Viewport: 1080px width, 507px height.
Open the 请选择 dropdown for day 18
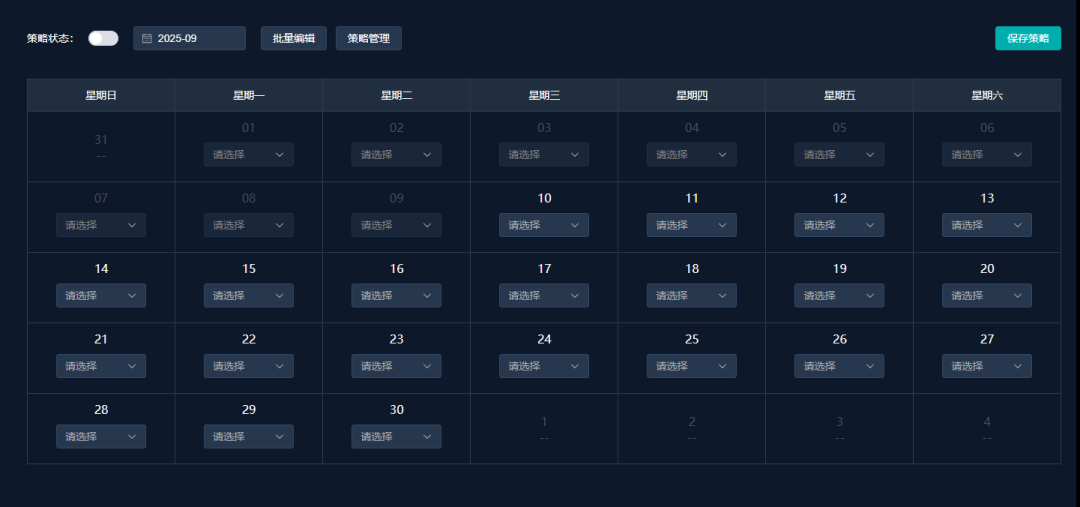pos(692,296)
